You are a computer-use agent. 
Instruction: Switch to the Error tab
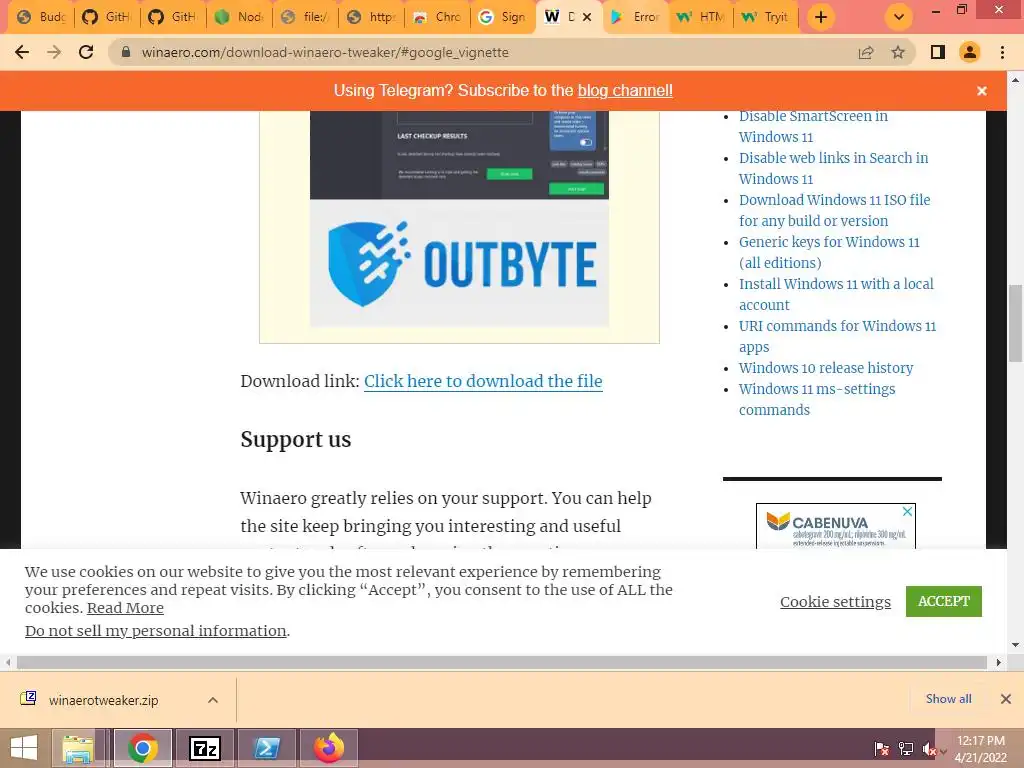(635, 17)
